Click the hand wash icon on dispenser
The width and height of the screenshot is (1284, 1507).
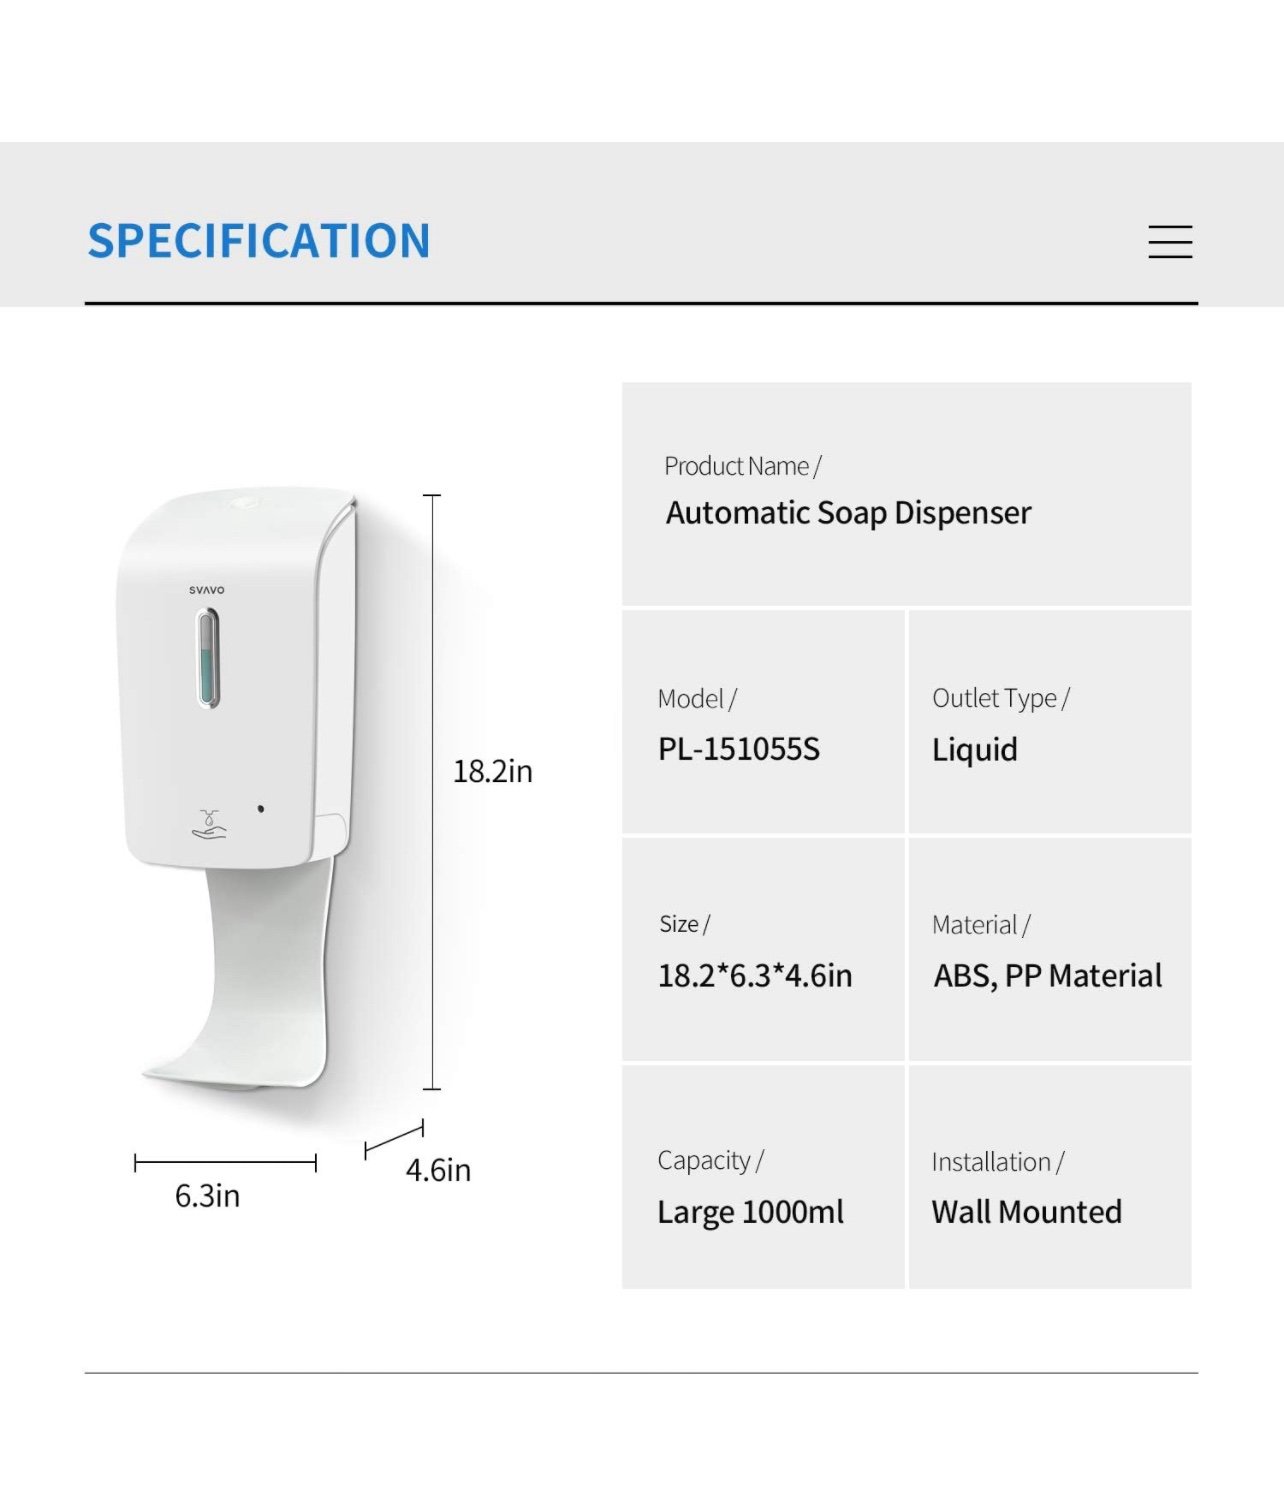(x=209, y=825)
